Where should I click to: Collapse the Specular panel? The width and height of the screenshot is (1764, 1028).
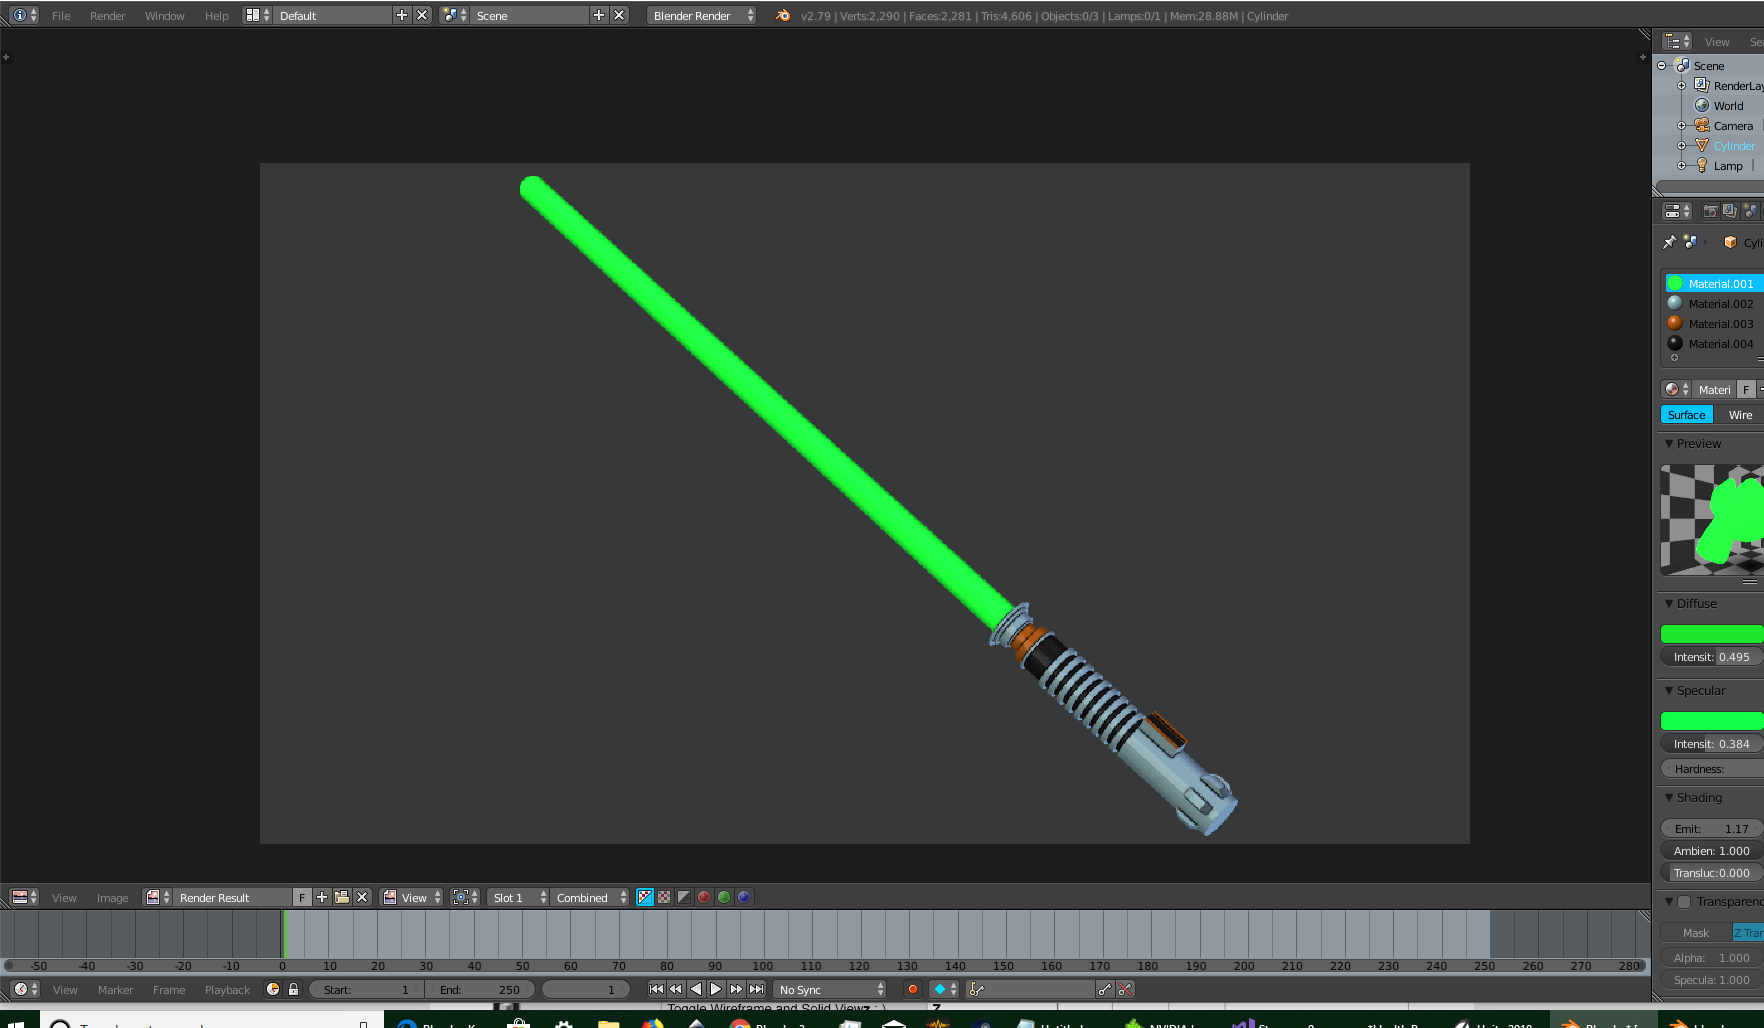point(1668,691)
